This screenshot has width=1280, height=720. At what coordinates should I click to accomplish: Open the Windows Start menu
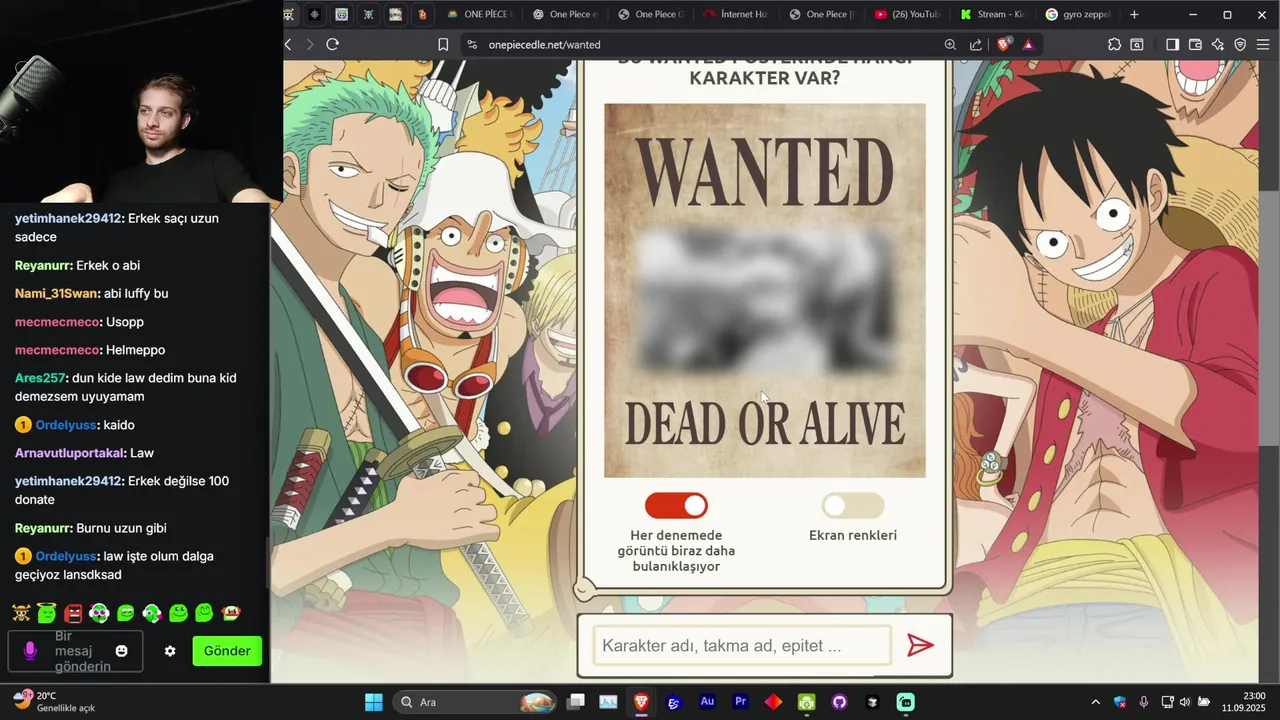[373, 702]
